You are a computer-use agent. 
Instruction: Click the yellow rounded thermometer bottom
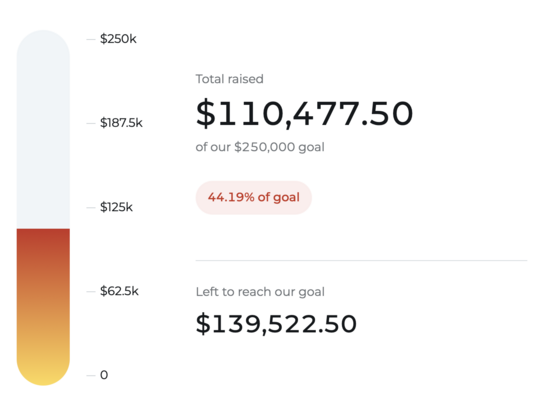43,368
